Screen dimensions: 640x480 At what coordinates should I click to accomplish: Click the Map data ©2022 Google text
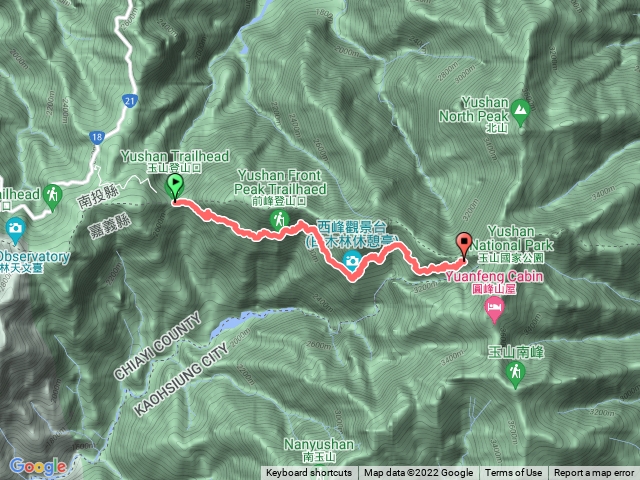(418, 473)
